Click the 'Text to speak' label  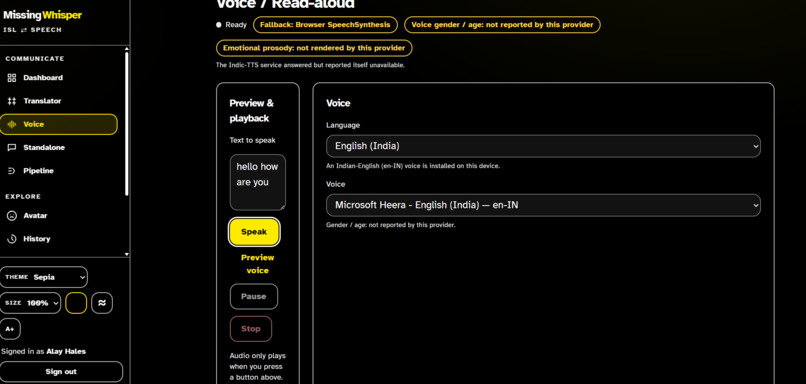[x=252, y=140]
